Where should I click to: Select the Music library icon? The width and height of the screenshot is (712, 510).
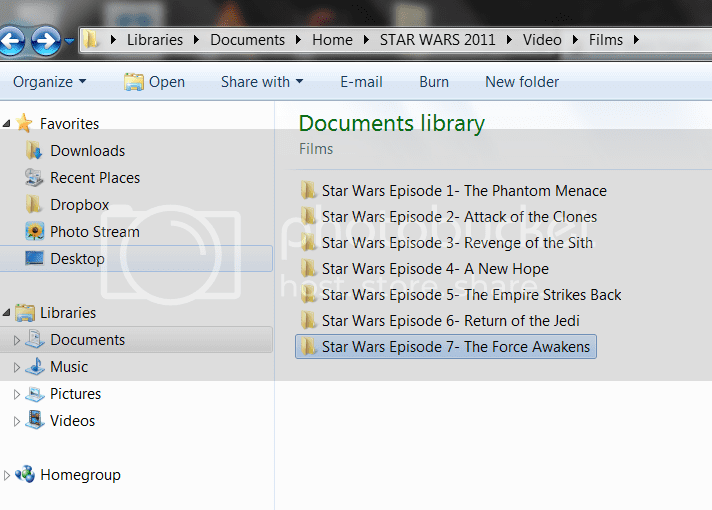coord(35,367)
